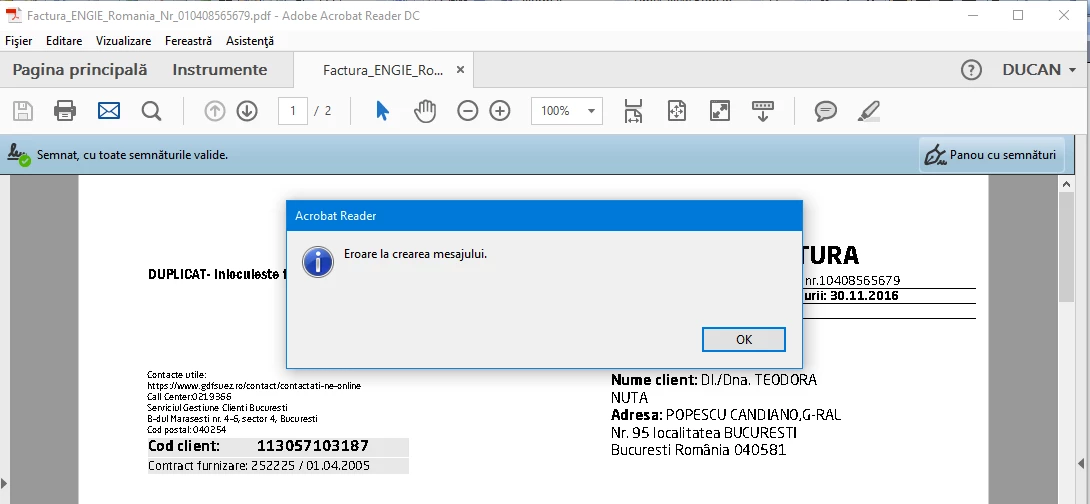Enter full screen mode icon
The image size is (1090, 504).
tap(719, 111)
